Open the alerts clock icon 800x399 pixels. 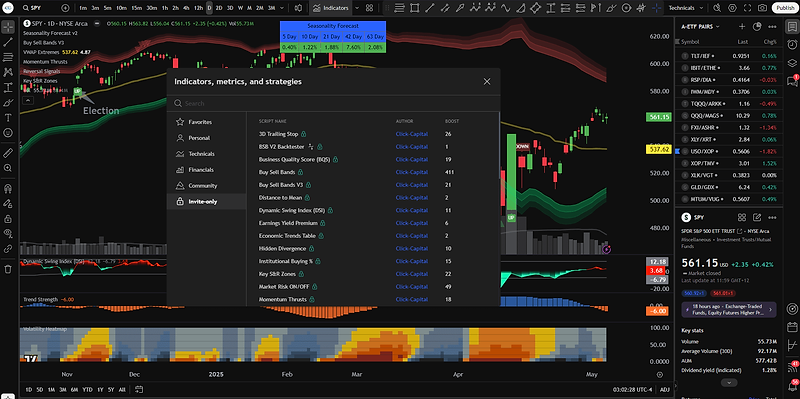(792, 45)
